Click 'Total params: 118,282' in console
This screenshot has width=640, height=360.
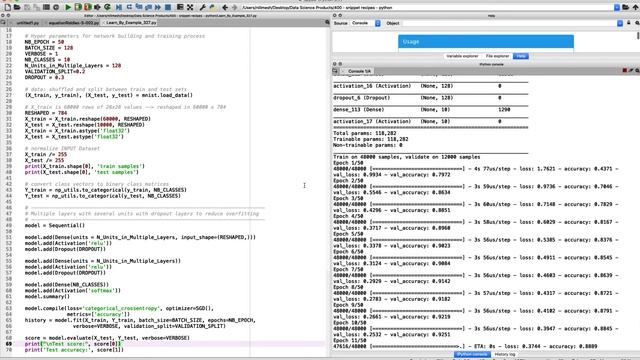coord(364,133)
